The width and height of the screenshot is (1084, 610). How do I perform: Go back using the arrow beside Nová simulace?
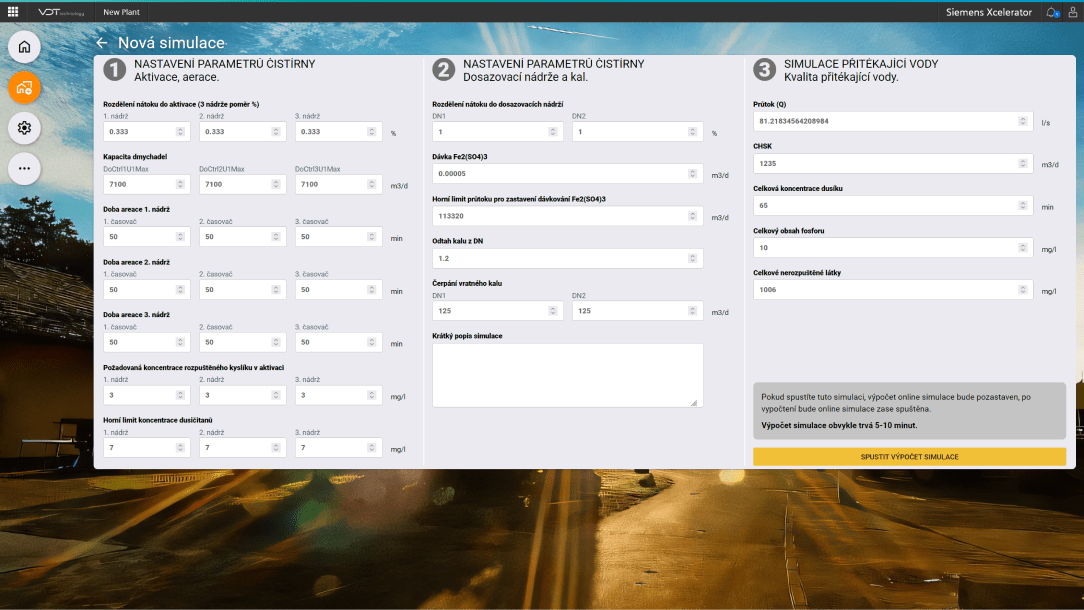click(101, 43)
